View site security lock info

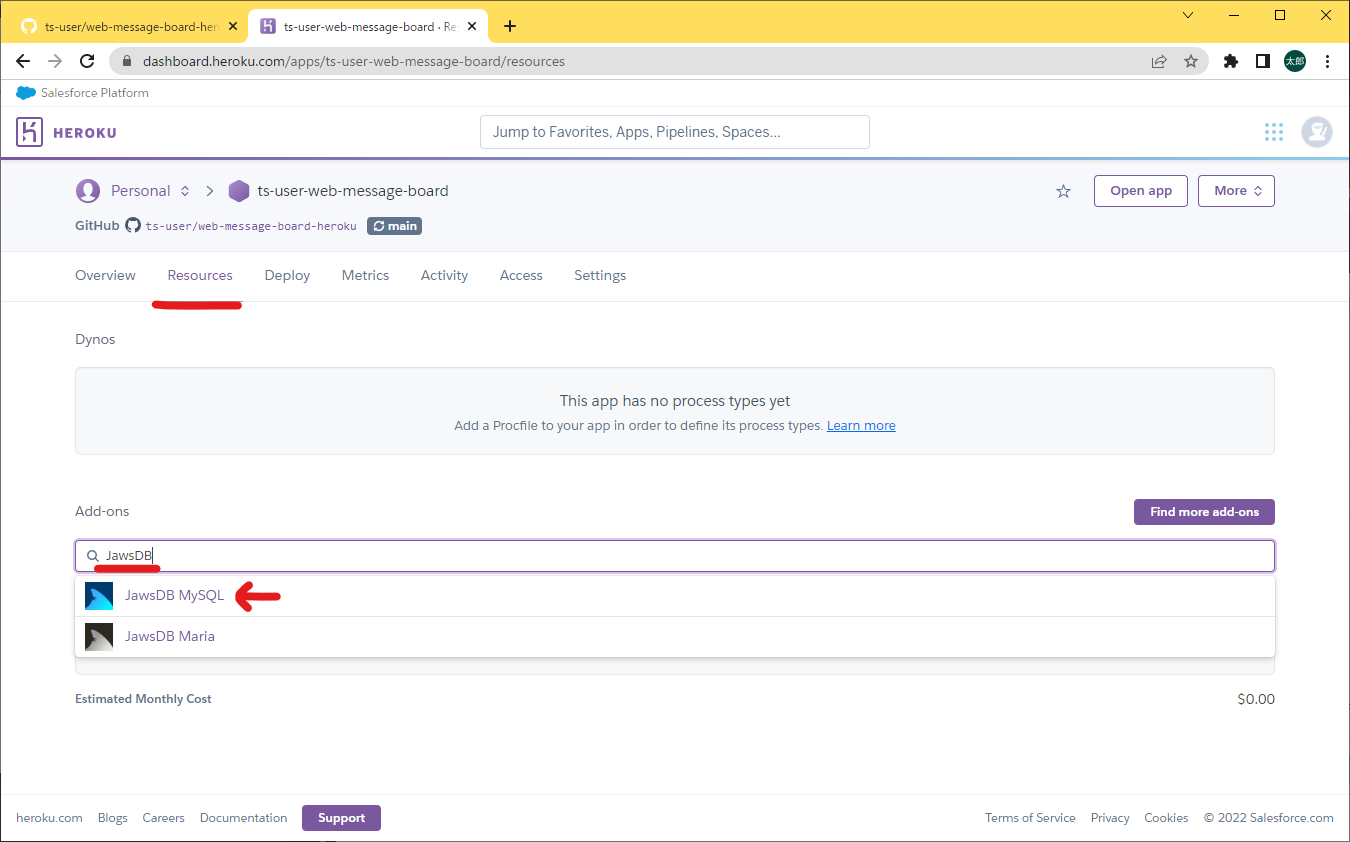click(x=127, y=61)
